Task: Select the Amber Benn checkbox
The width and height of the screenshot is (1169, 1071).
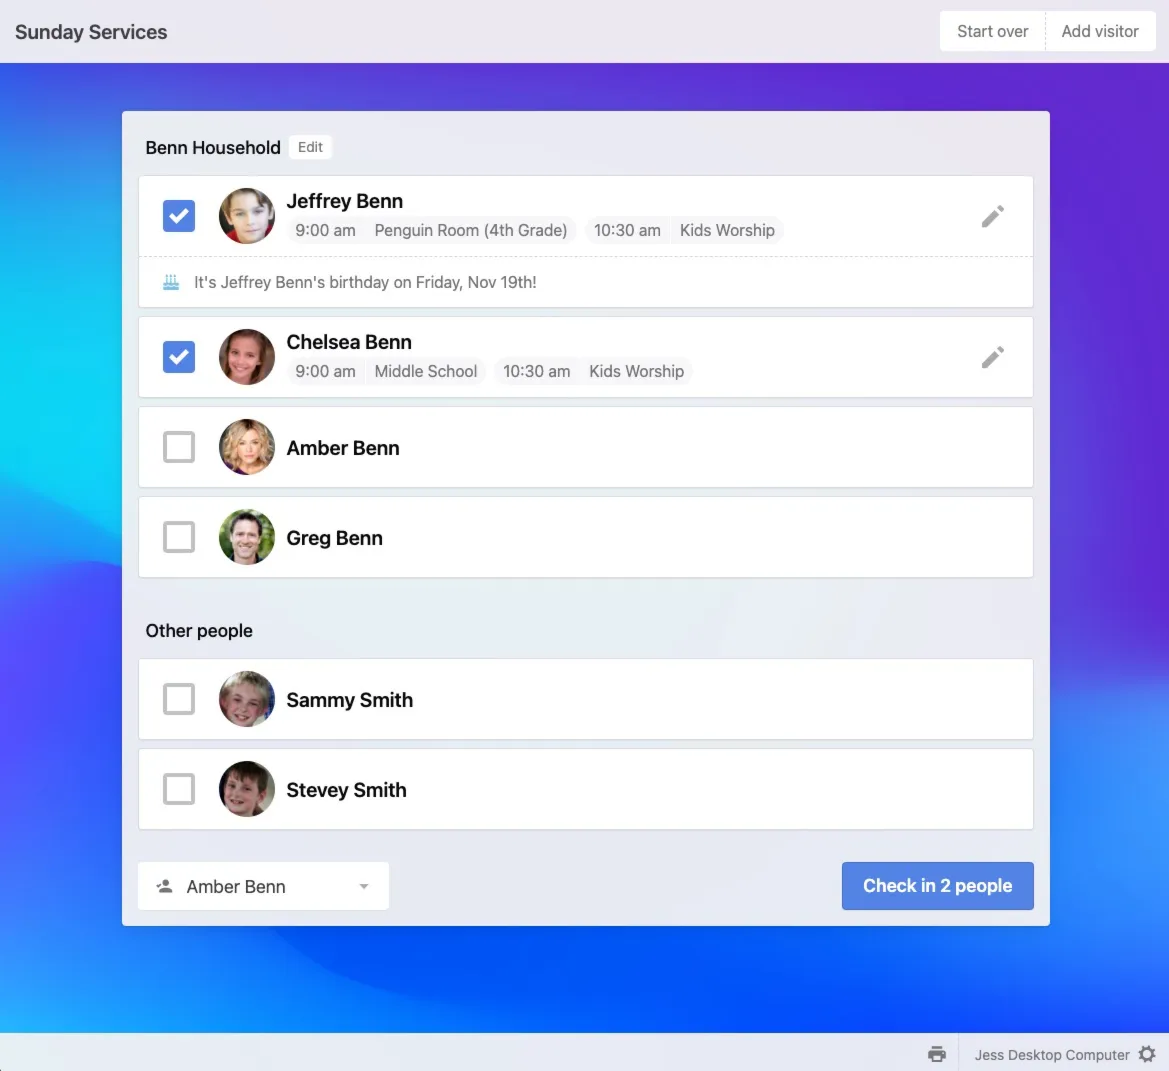Action: (179, 447)
